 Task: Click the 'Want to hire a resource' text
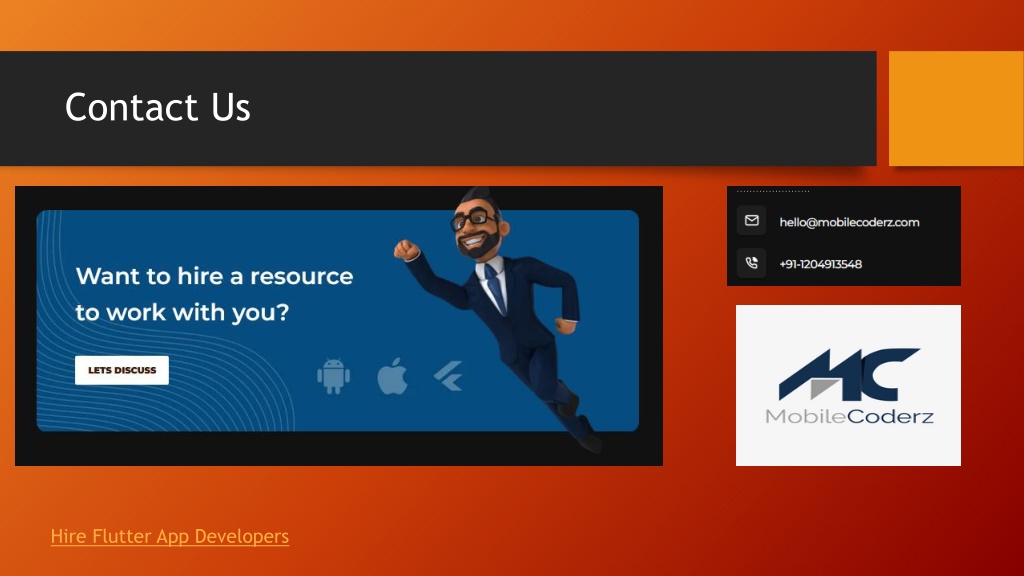pyautogui.click(x=214, y=276)
